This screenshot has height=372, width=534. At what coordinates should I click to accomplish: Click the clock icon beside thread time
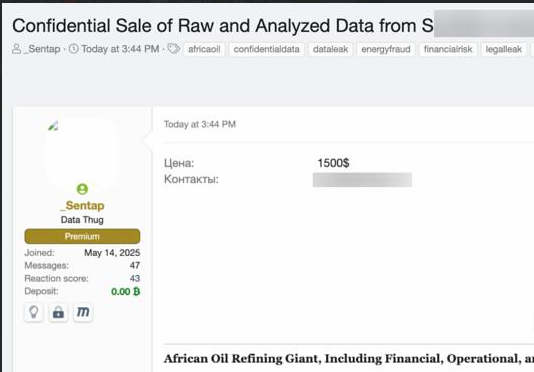coord(74,49)
